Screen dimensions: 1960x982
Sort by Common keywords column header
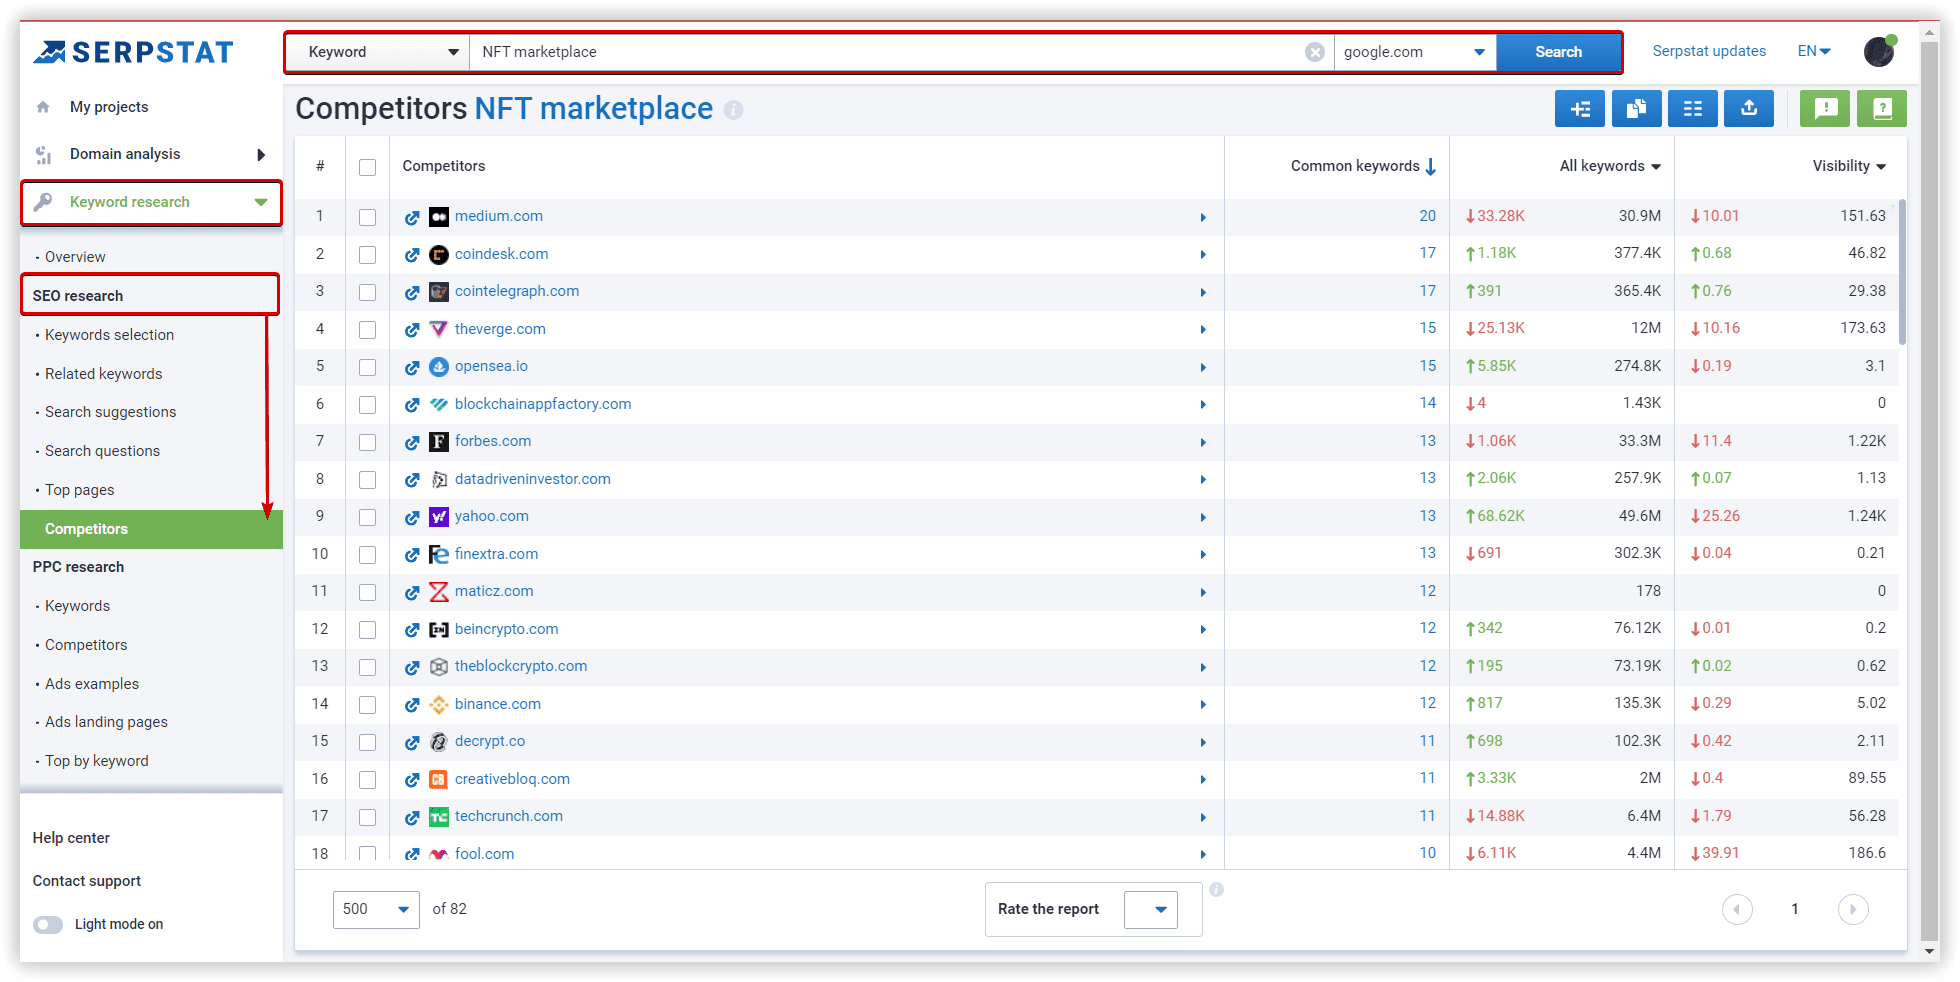click(1363, 166)
